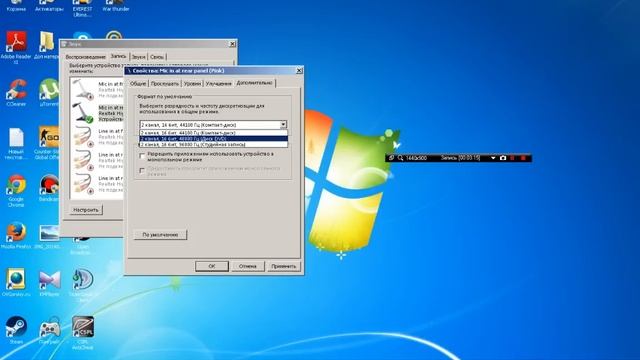The height and width of the screenshot is (360, 640).
Task: Select the Line in at front device row
Action: [97, 137]
